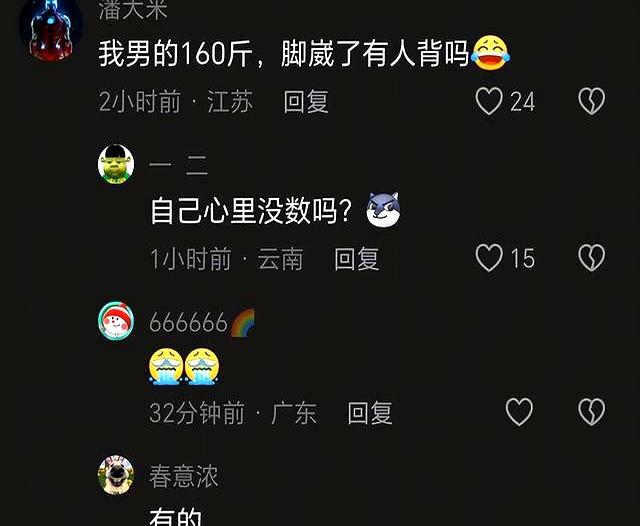Like the 160斤 comment with 24 likes
This screenshot has width=640, height=526.
(x=489, y=101)
